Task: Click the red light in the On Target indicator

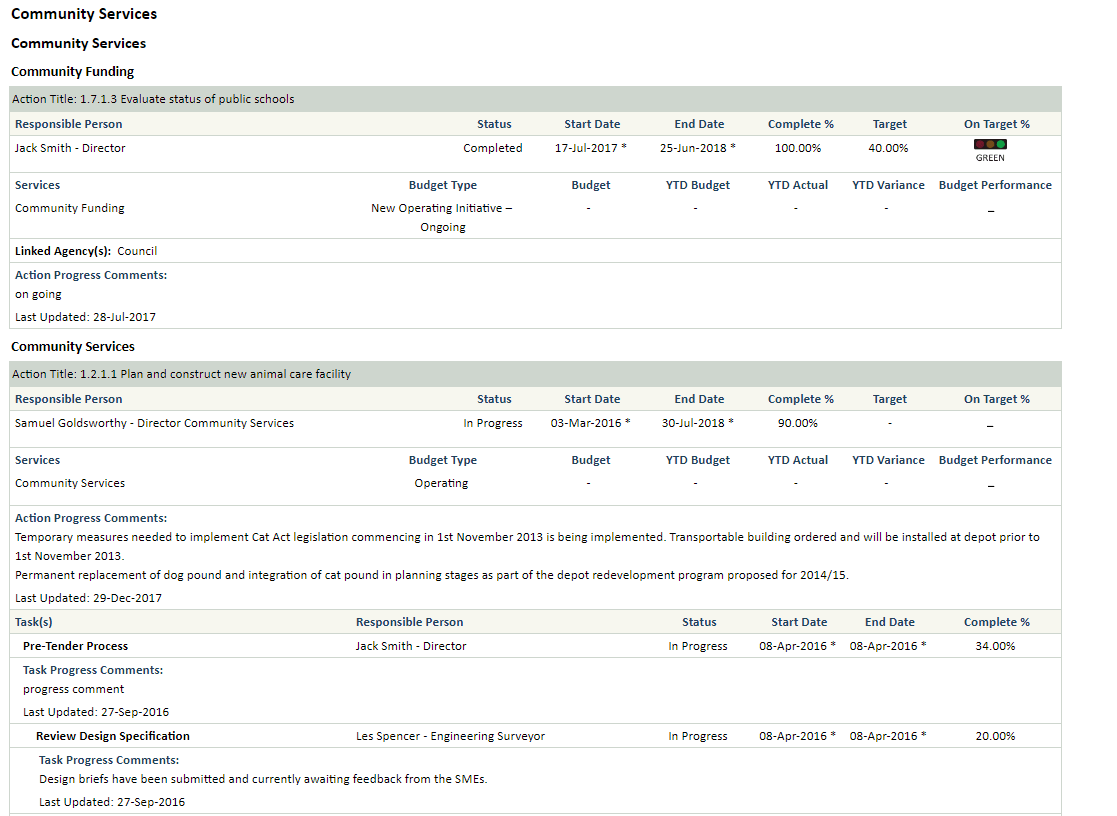Action: coord(980,144)
